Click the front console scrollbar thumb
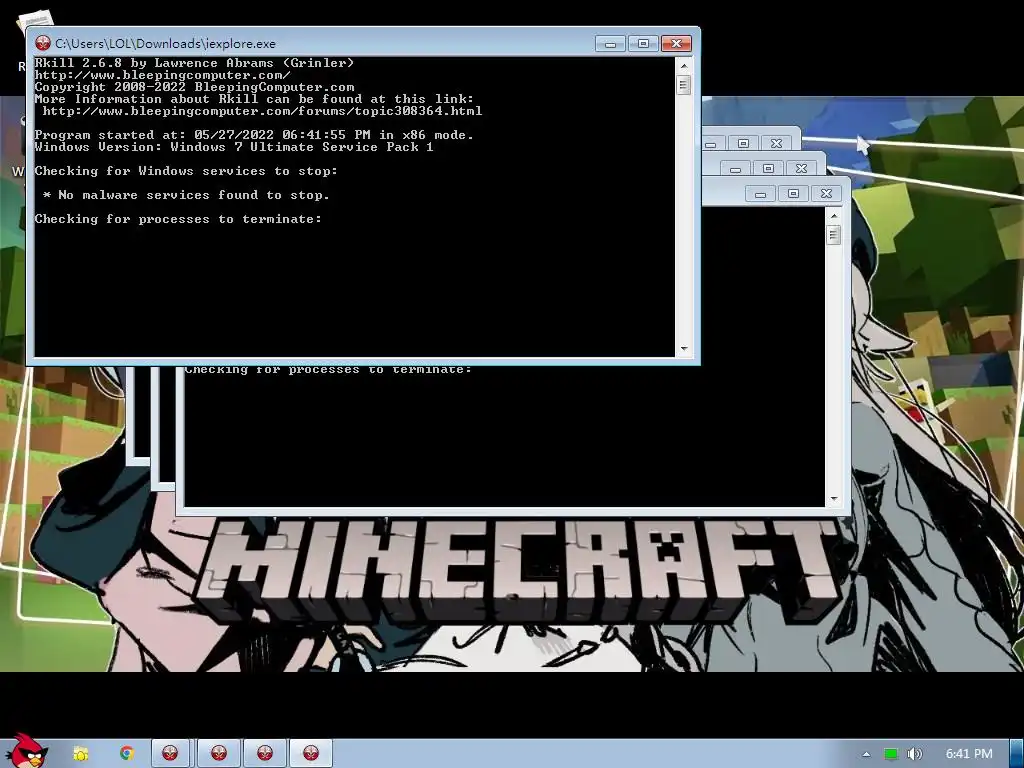The height and width of the screenshot is (768, 1024). 684,85
